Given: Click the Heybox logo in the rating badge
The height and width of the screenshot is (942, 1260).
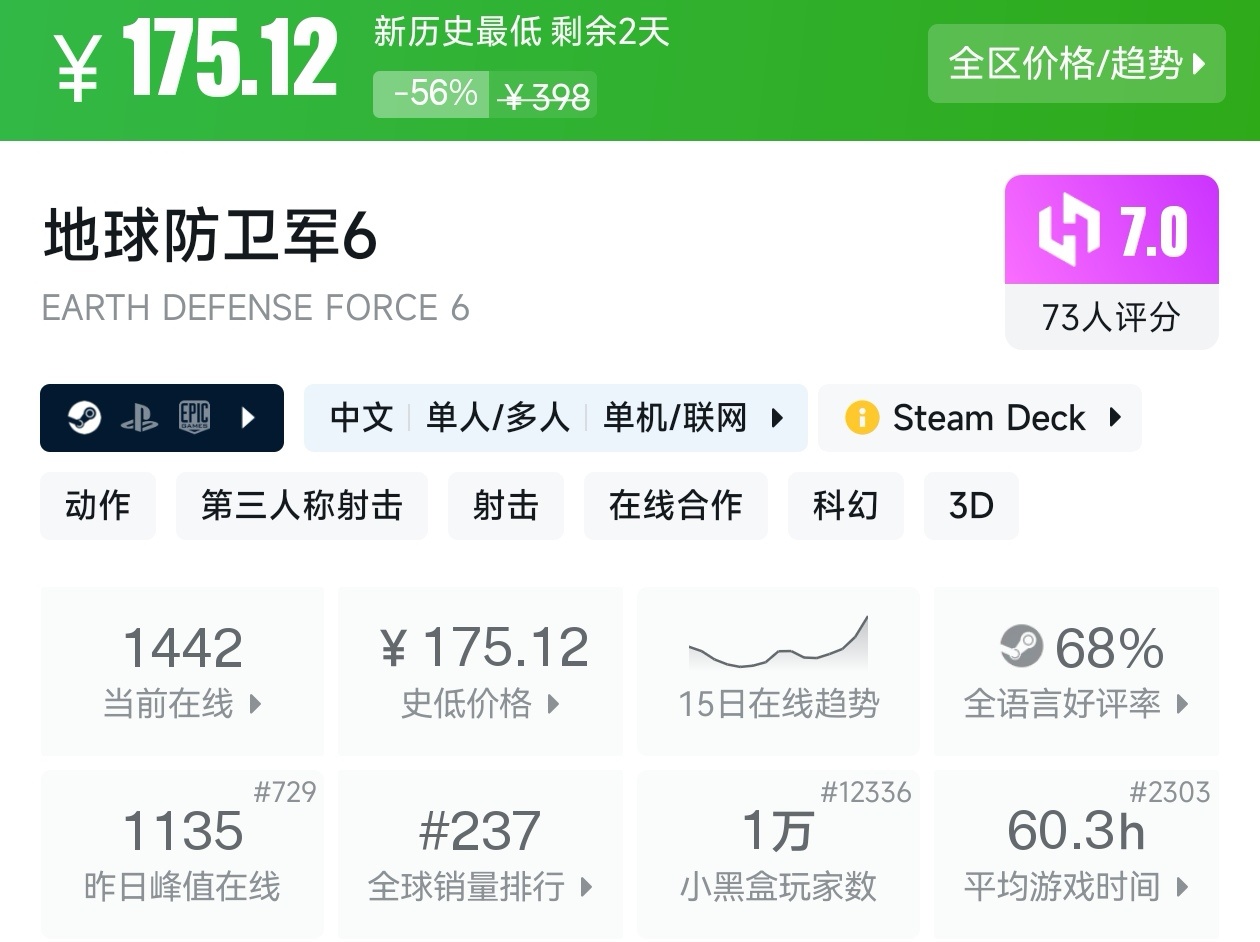Looking at the screenshot, I should [x=1069, y=231].
